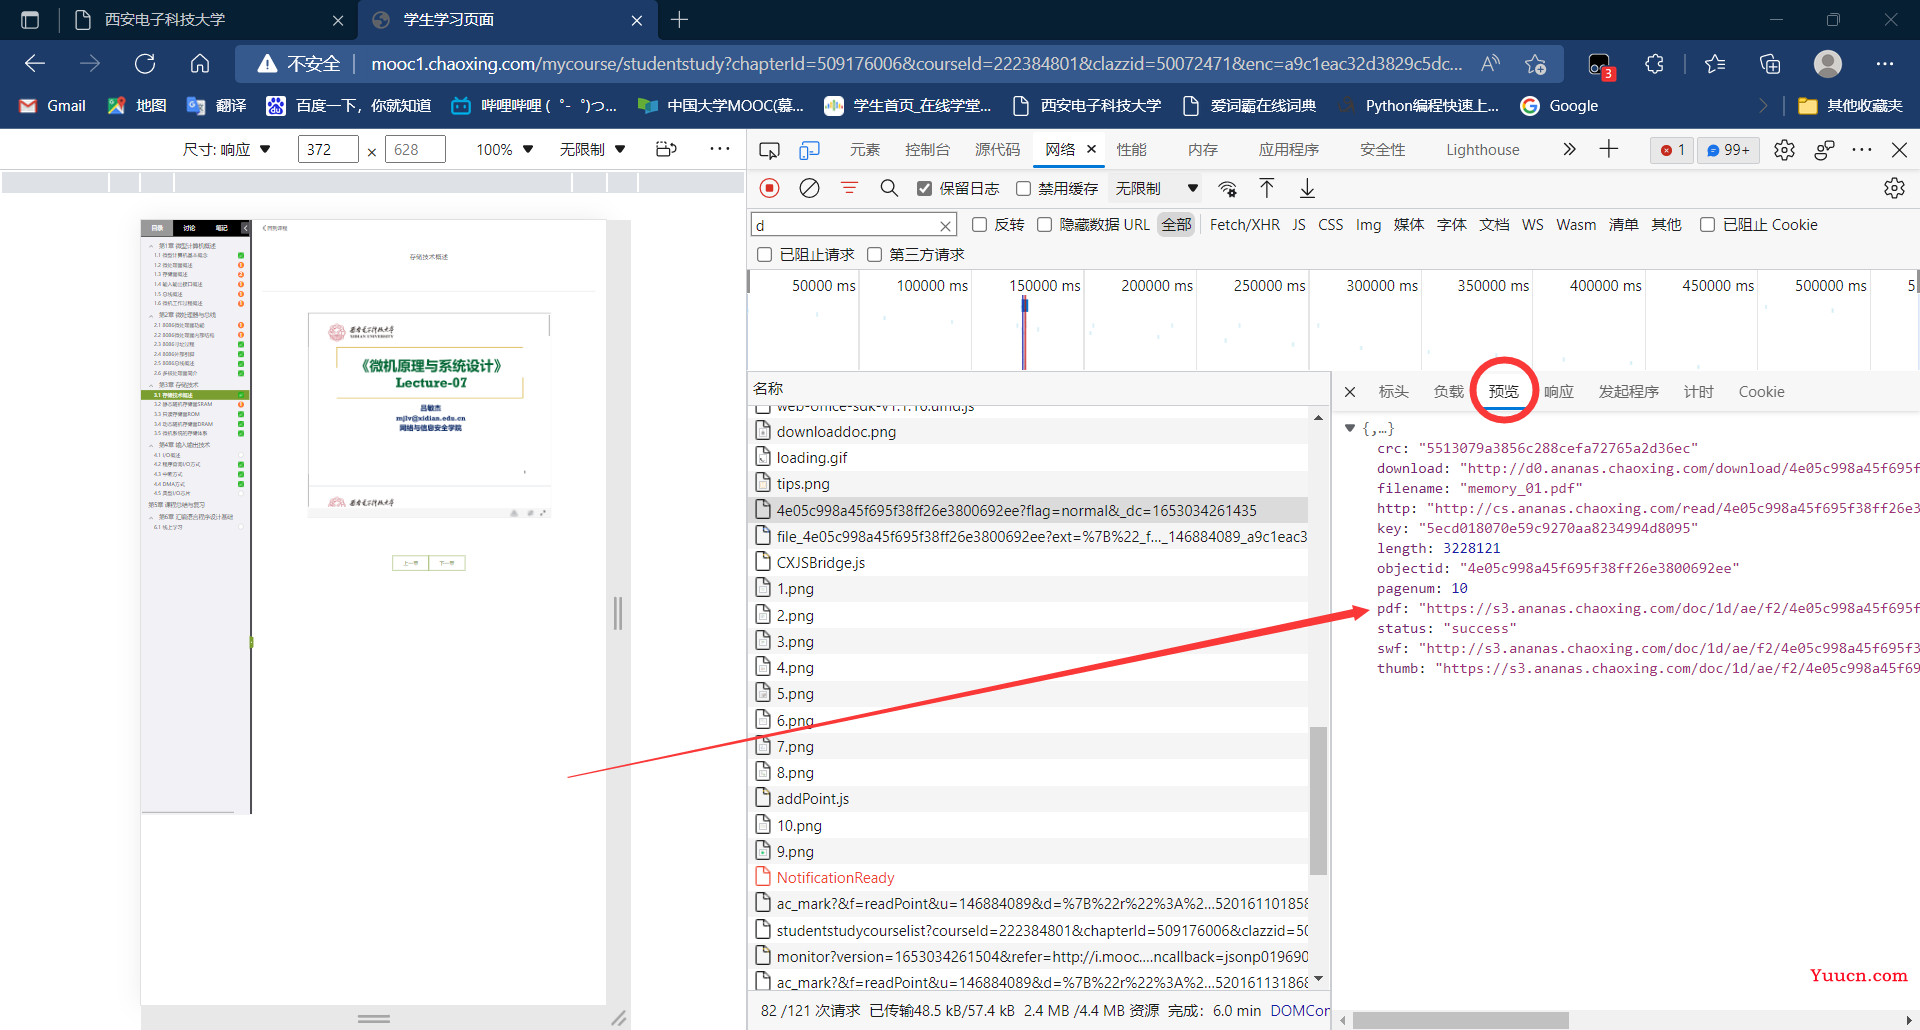Collapse the JSON preview object triangle
Viewport: 1920px width, 1030px height.
pos(1350,428)
